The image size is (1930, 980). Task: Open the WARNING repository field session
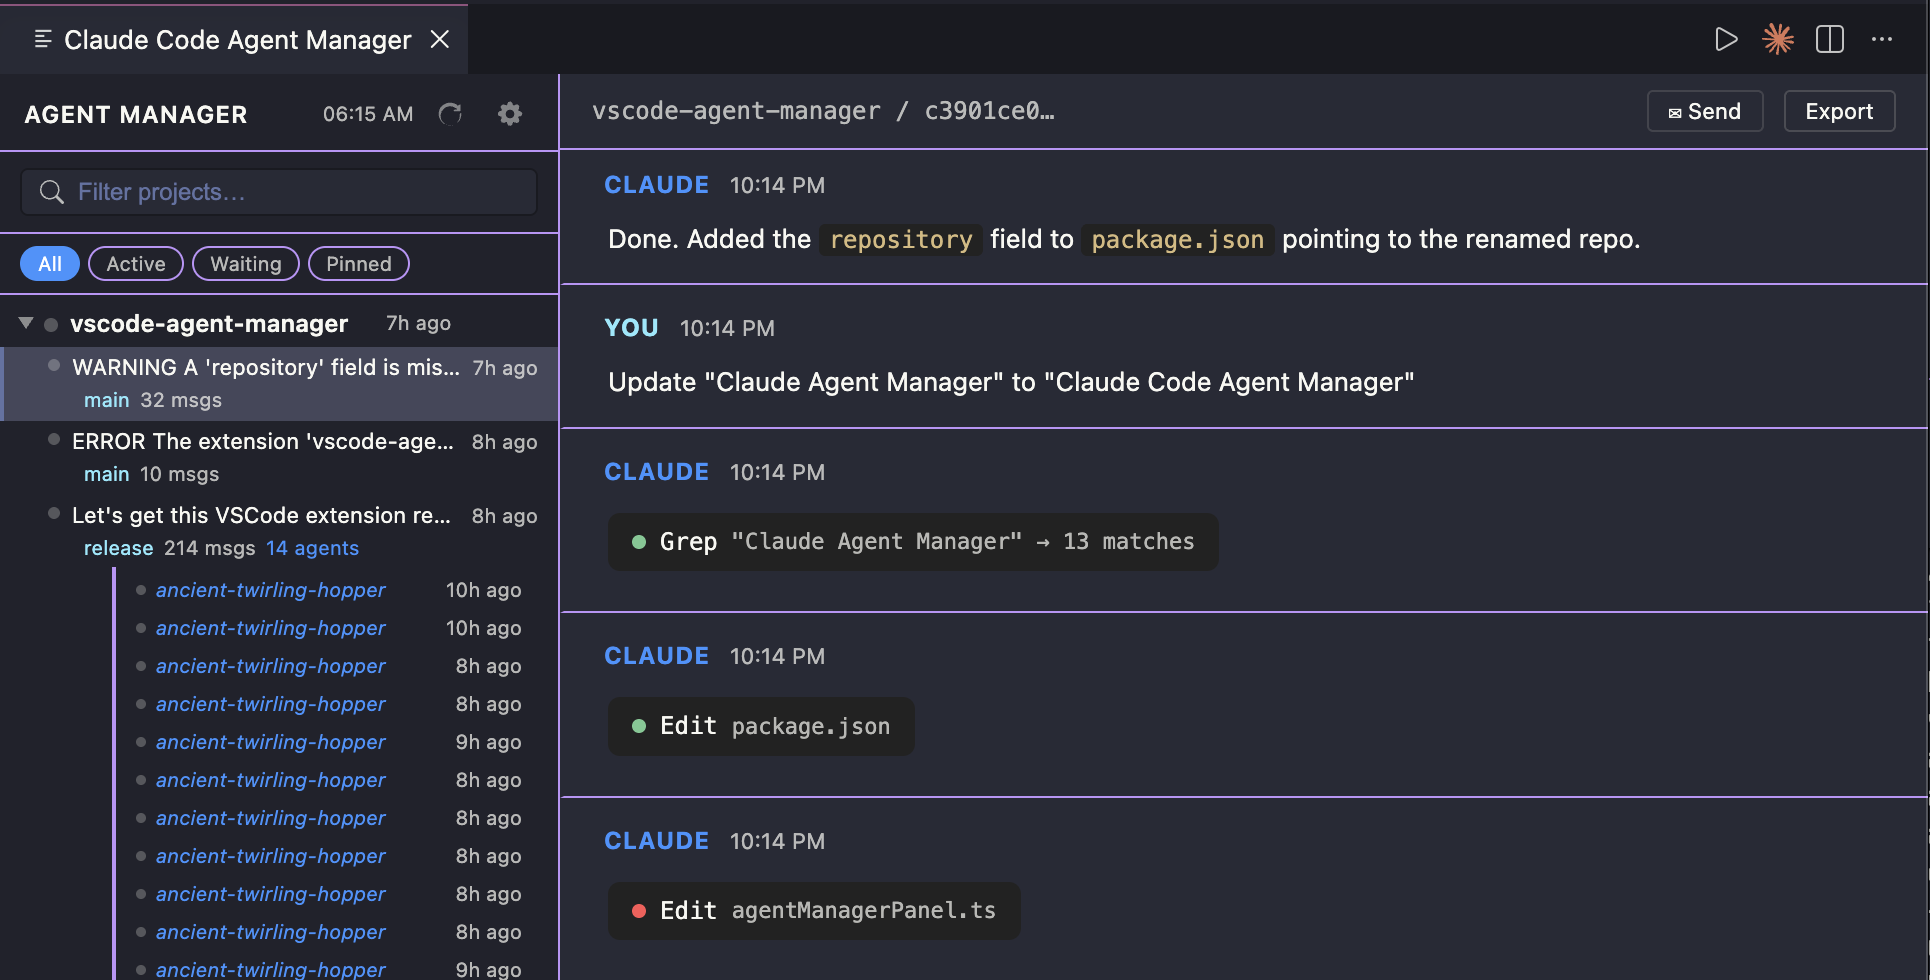coord(279,383)
